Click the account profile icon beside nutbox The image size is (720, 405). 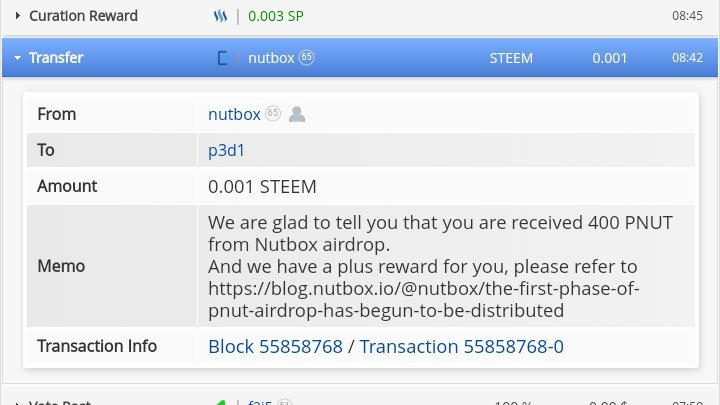click(297, 114)
